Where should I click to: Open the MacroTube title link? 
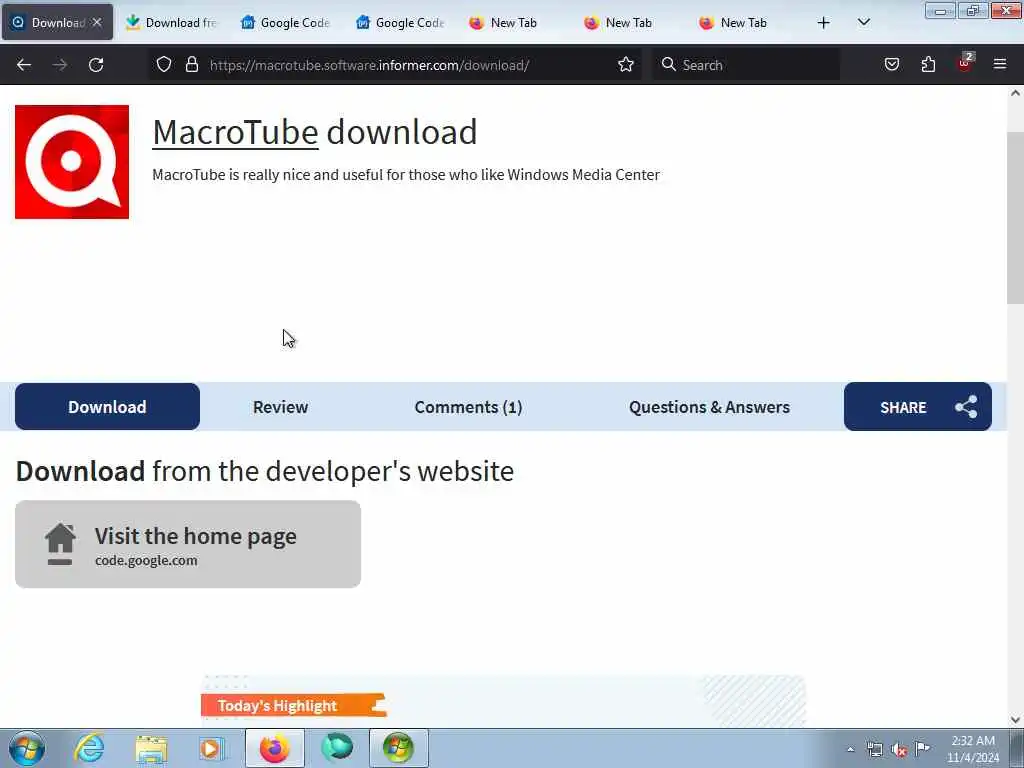click(x=235, y=132)
